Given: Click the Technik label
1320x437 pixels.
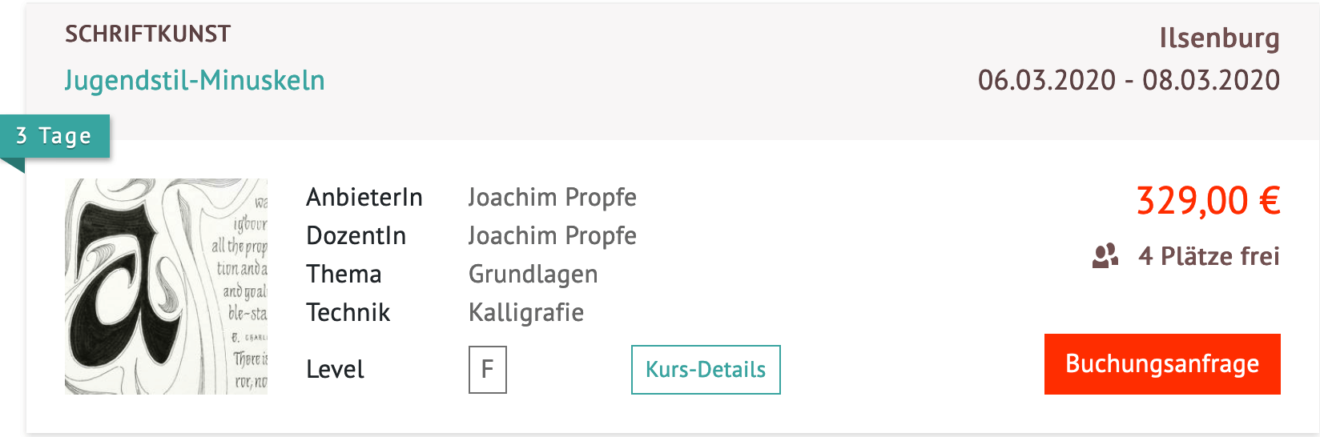Looking at the screenshot, I should click(348, 312).
